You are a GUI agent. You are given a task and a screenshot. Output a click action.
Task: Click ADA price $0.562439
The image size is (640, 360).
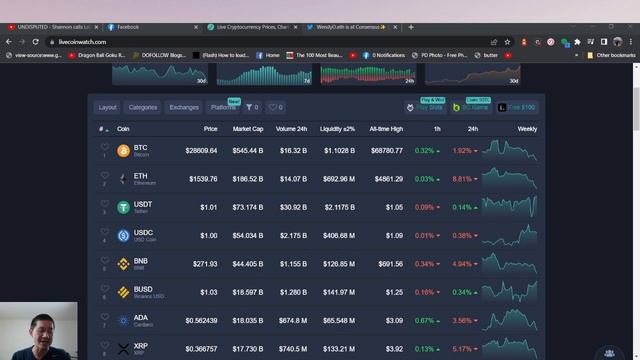pyautogui.click(x=201, y=320)
